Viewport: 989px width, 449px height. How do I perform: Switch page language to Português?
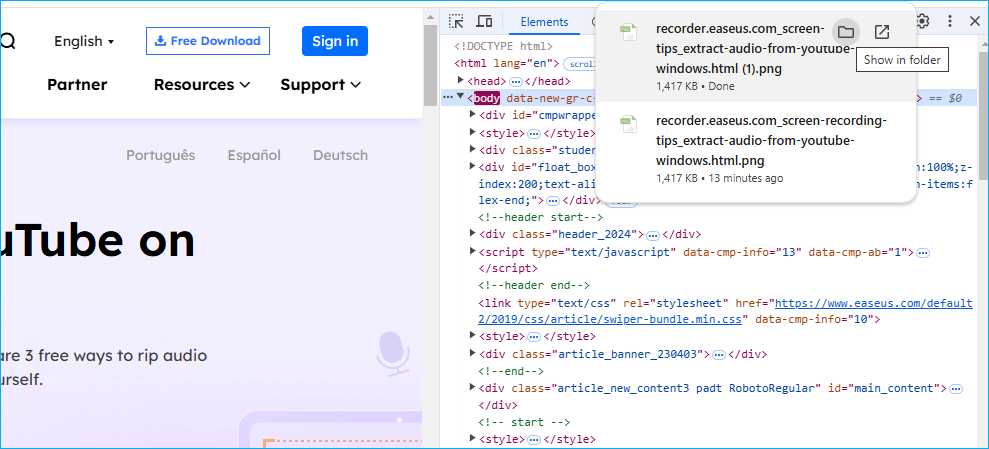[161, 155]
